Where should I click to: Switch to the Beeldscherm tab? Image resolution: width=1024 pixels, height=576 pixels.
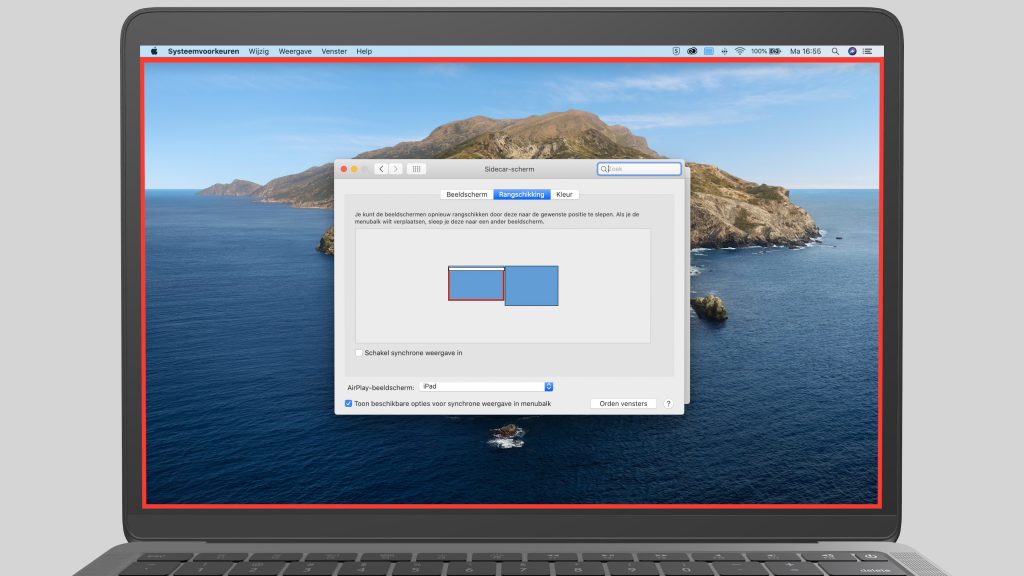pos(467,194)
